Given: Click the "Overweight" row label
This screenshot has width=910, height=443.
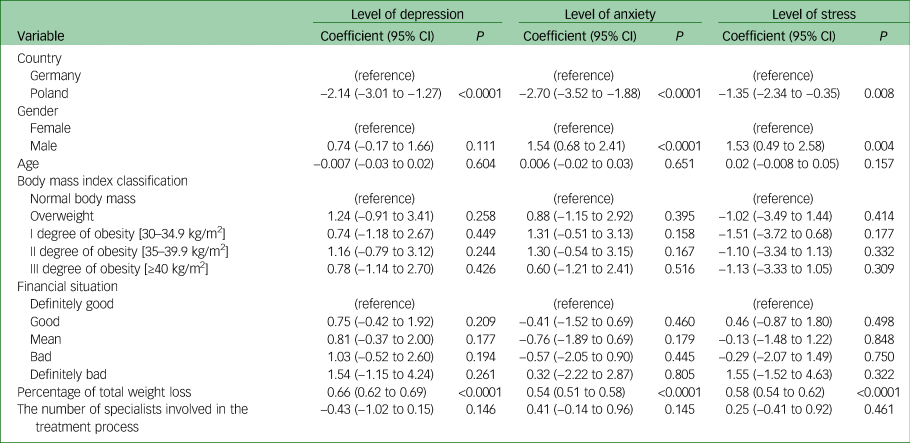Looking at the screenshot, I should [x=63, y=216].
